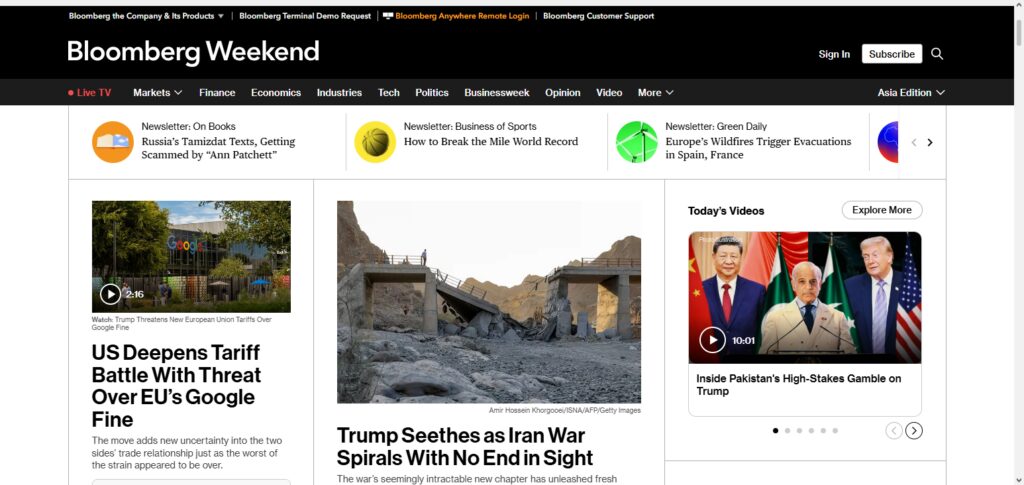This screenshot has width=1024, height=485.
Task: Select the sixth video carousel dot
Action: (x=835, y=431)
